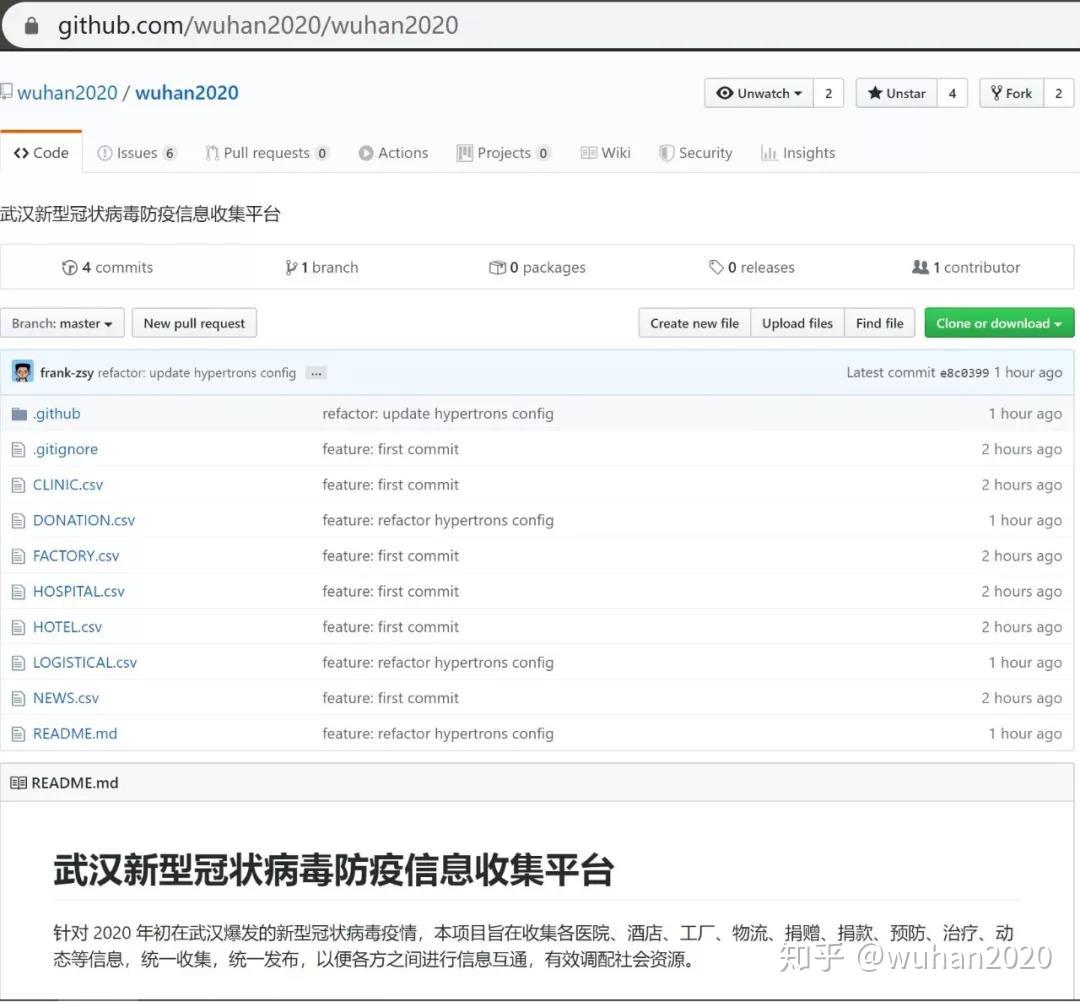Click the contributors people icon

point(921,267)
